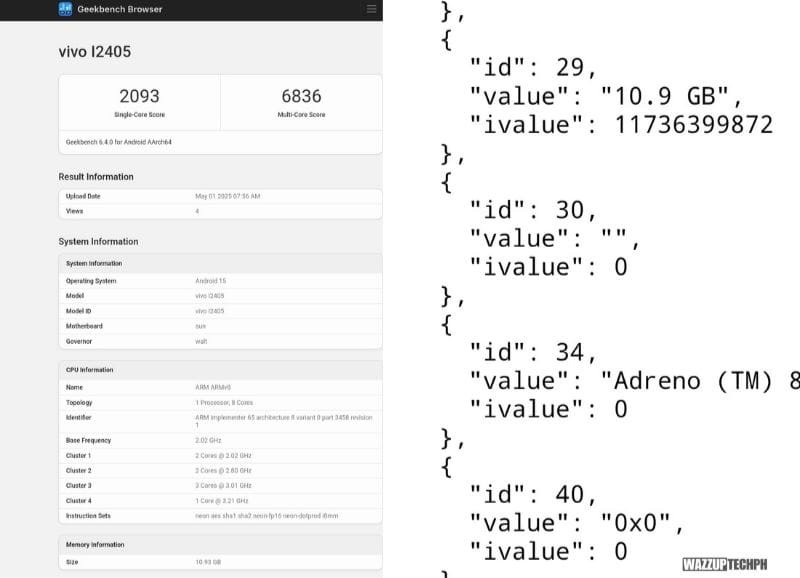Select the single-core score 2093

(139, 97)
